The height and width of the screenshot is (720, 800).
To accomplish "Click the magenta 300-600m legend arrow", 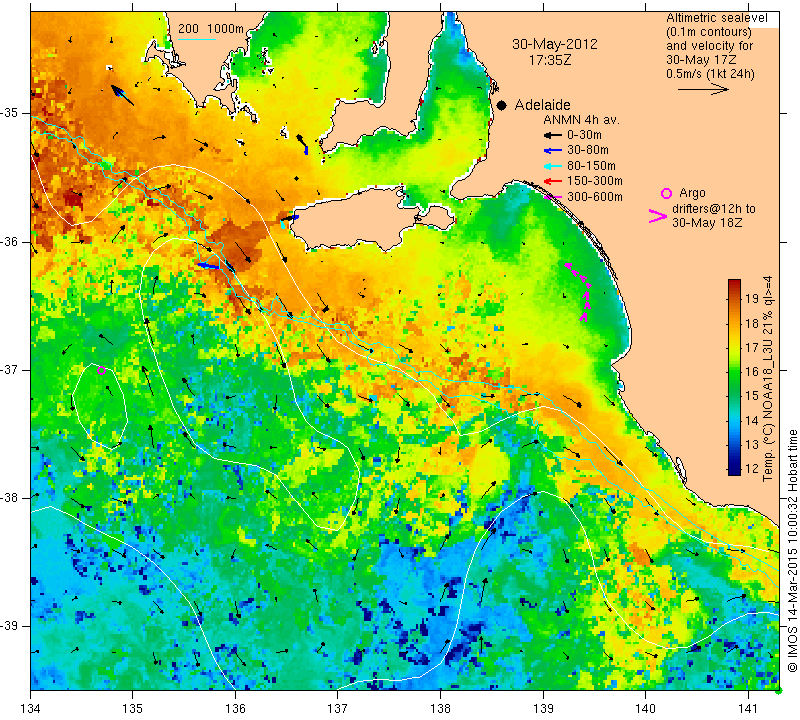I will coord(552,197).
